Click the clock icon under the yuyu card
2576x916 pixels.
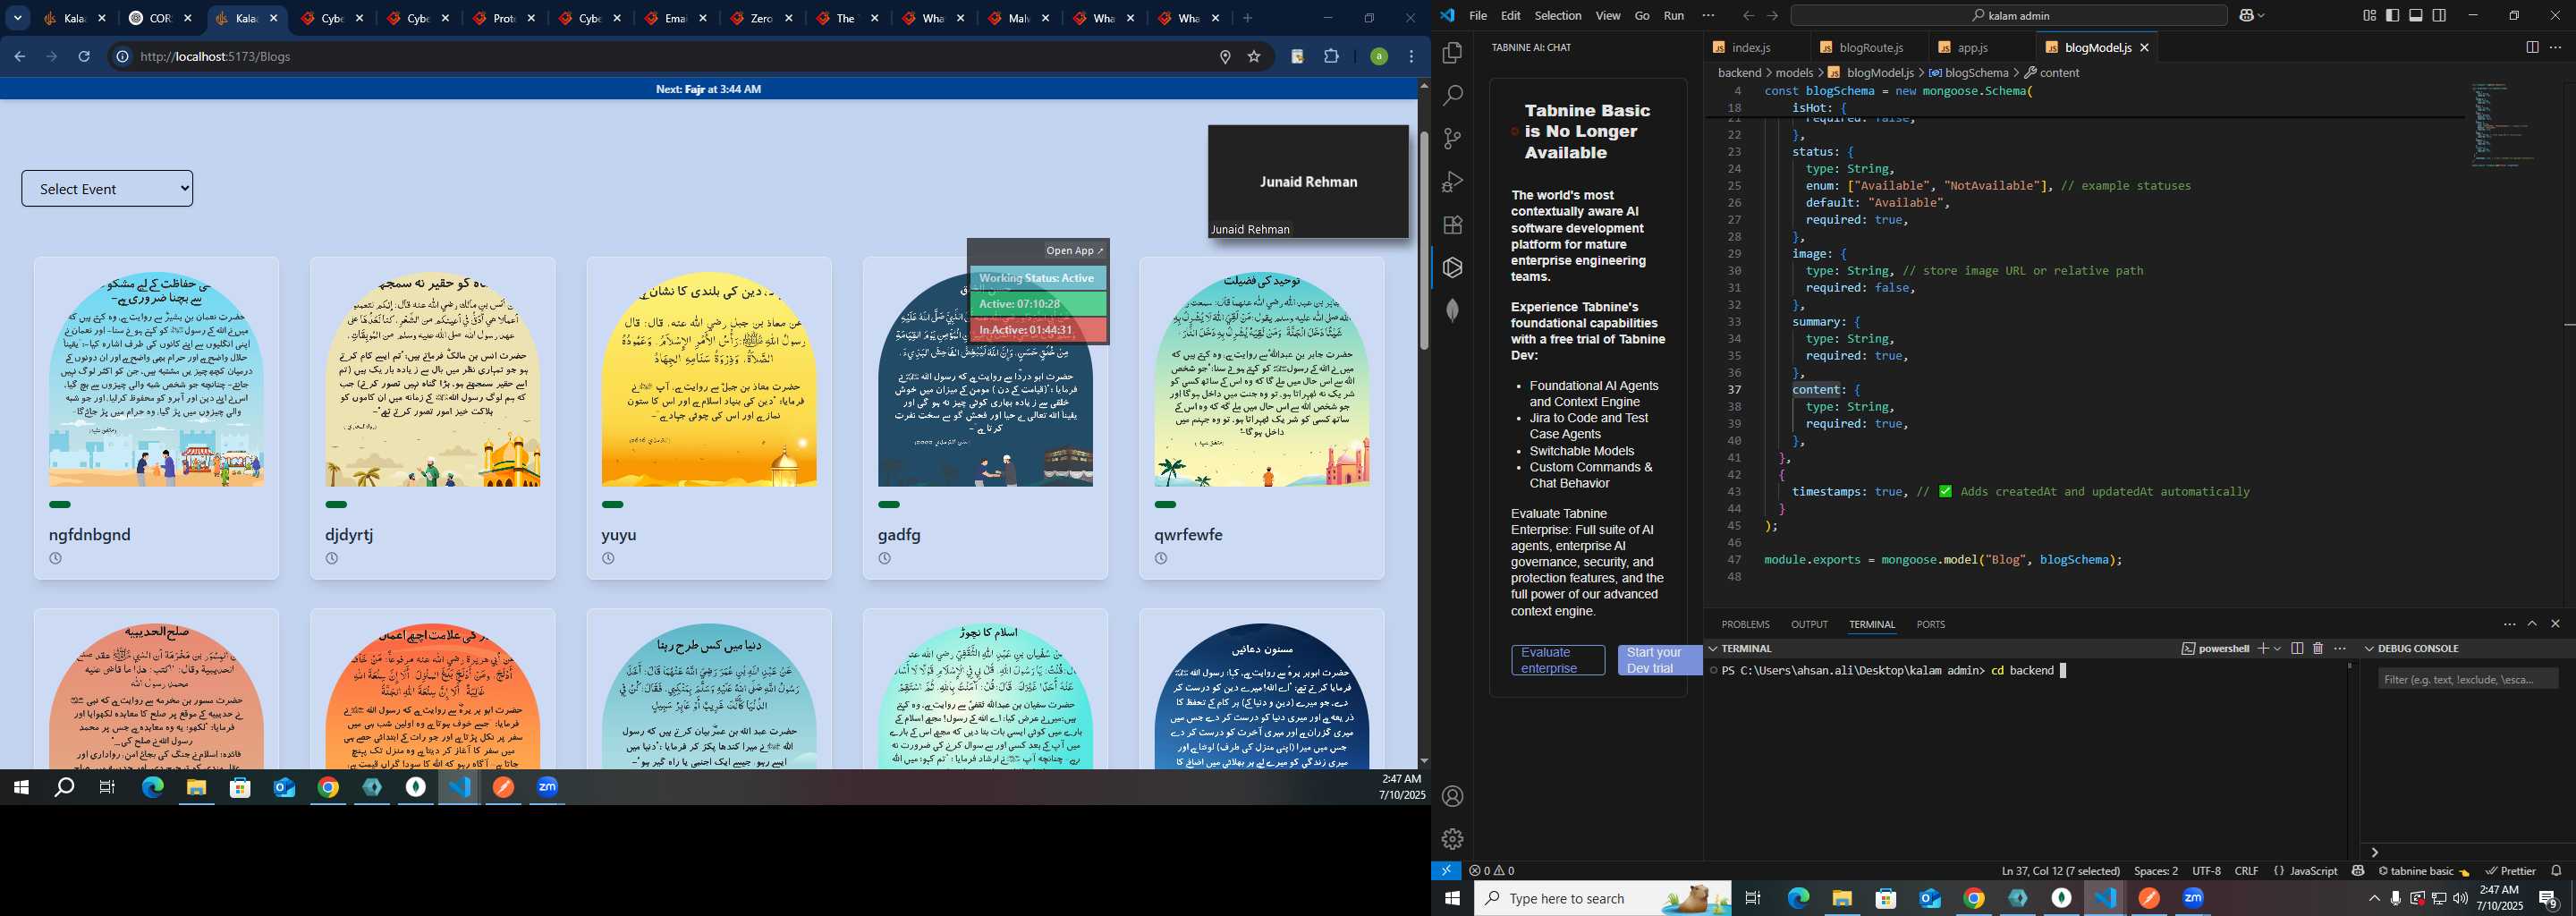(x=608, y=559)
